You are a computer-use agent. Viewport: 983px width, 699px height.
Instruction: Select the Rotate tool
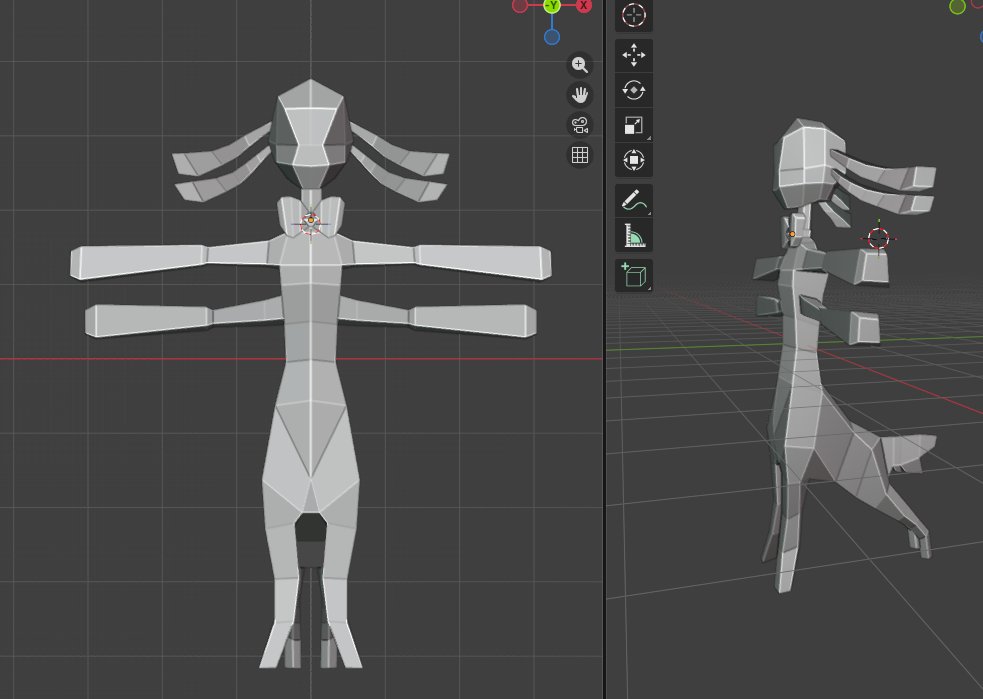(x=633, y=90)
